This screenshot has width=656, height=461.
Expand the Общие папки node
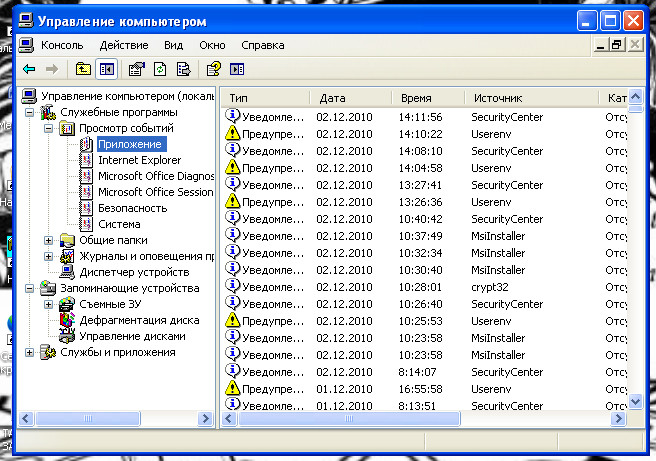pos(49,241)
